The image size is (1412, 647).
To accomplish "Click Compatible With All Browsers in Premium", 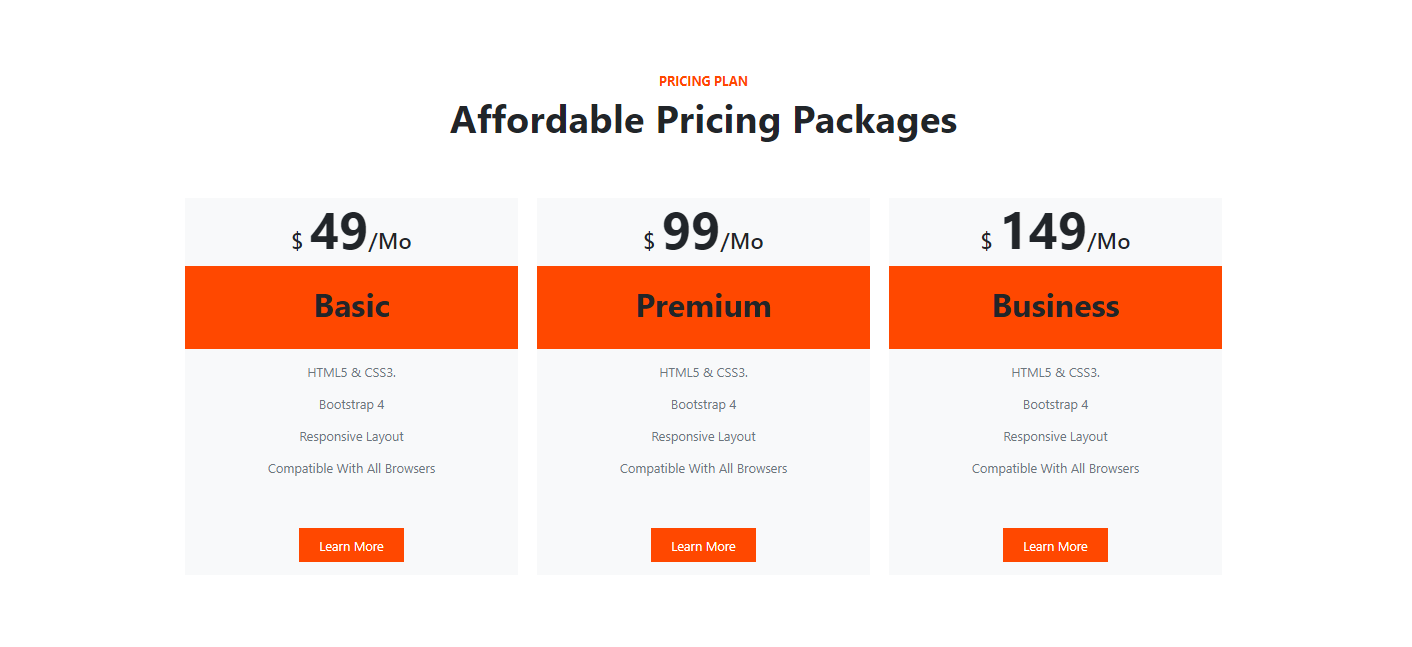I will point(703,469).
